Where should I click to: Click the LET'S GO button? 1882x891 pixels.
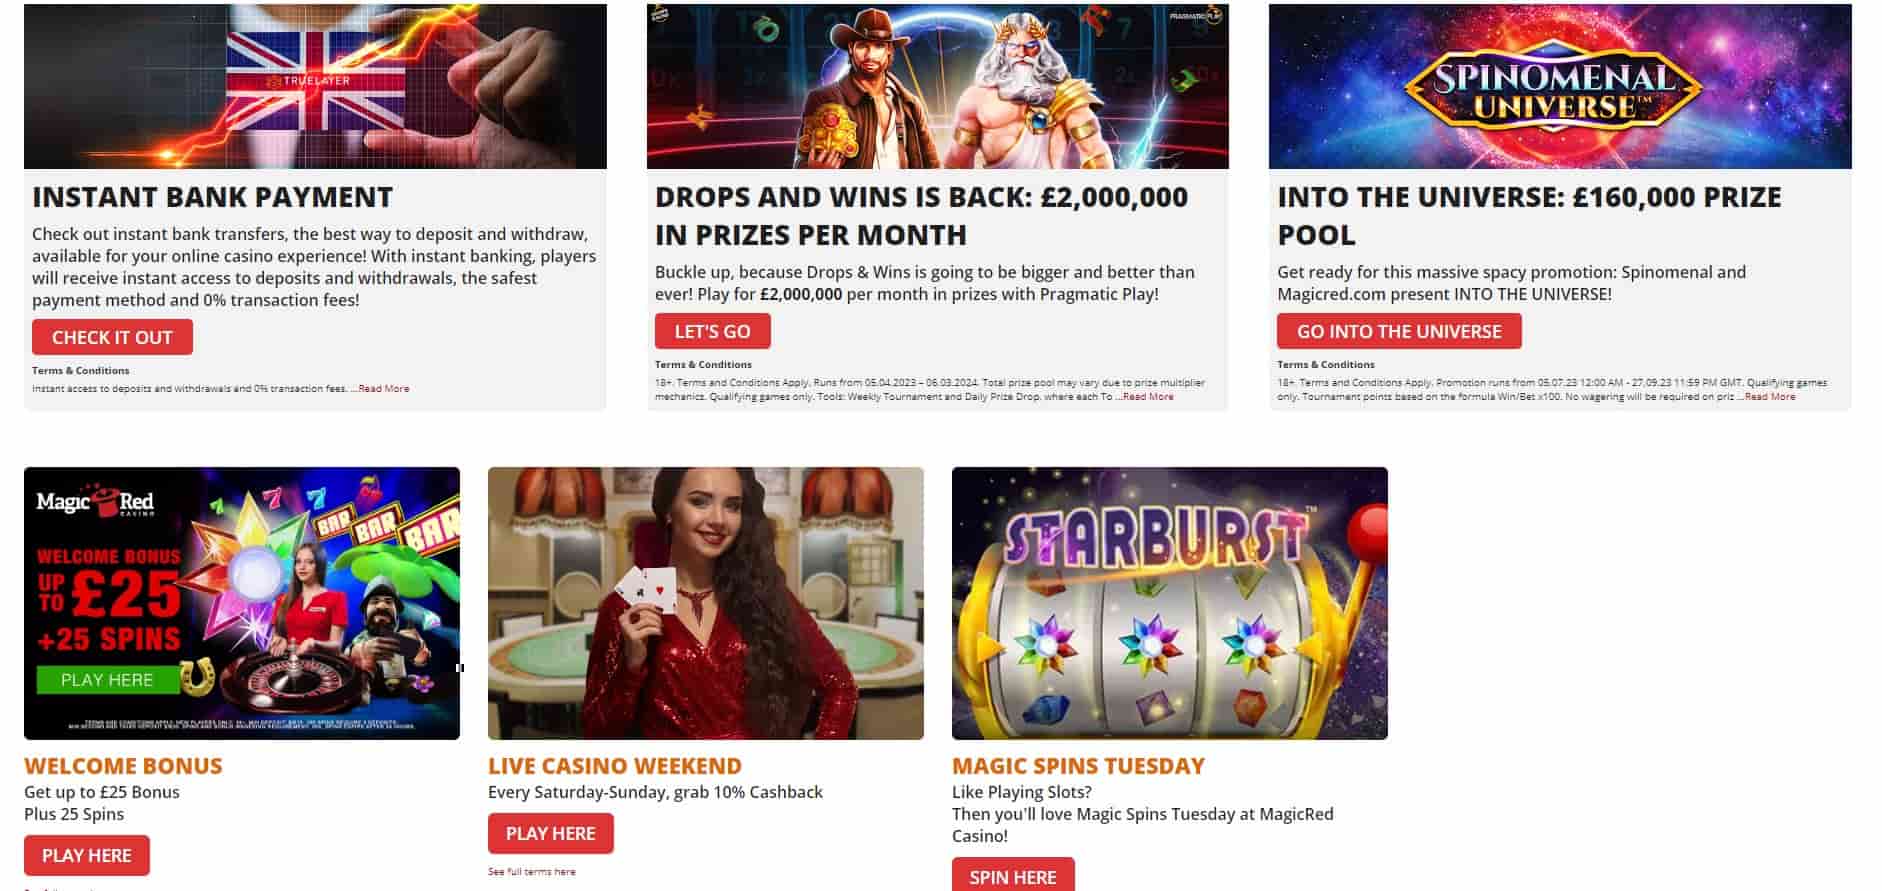pyautogui.click(x=712, y=331)
